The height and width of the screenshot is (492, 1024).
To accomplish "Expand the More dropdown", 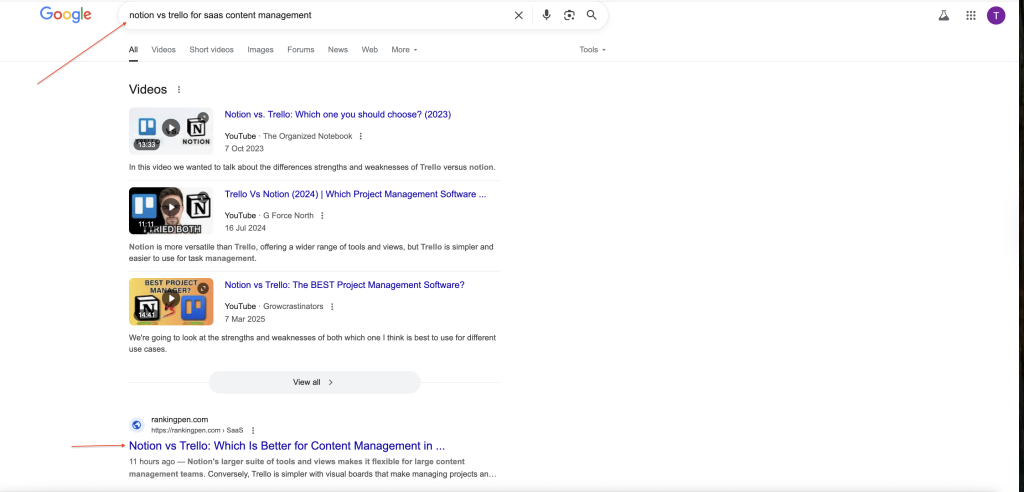I will 404,50.
